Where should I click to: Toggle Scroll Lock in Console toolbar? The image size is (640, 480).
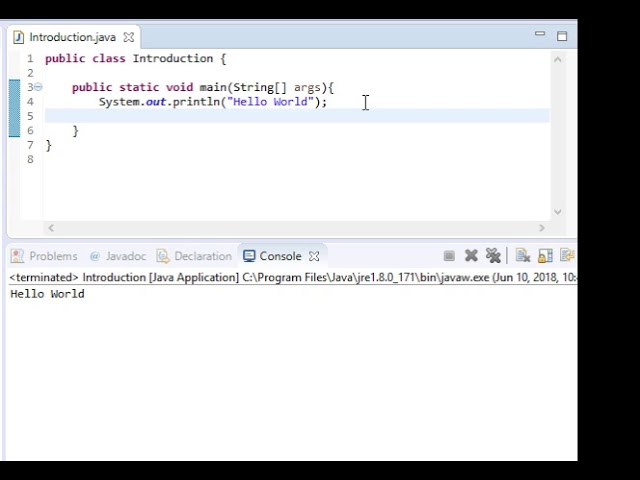[x=545, y=256]
